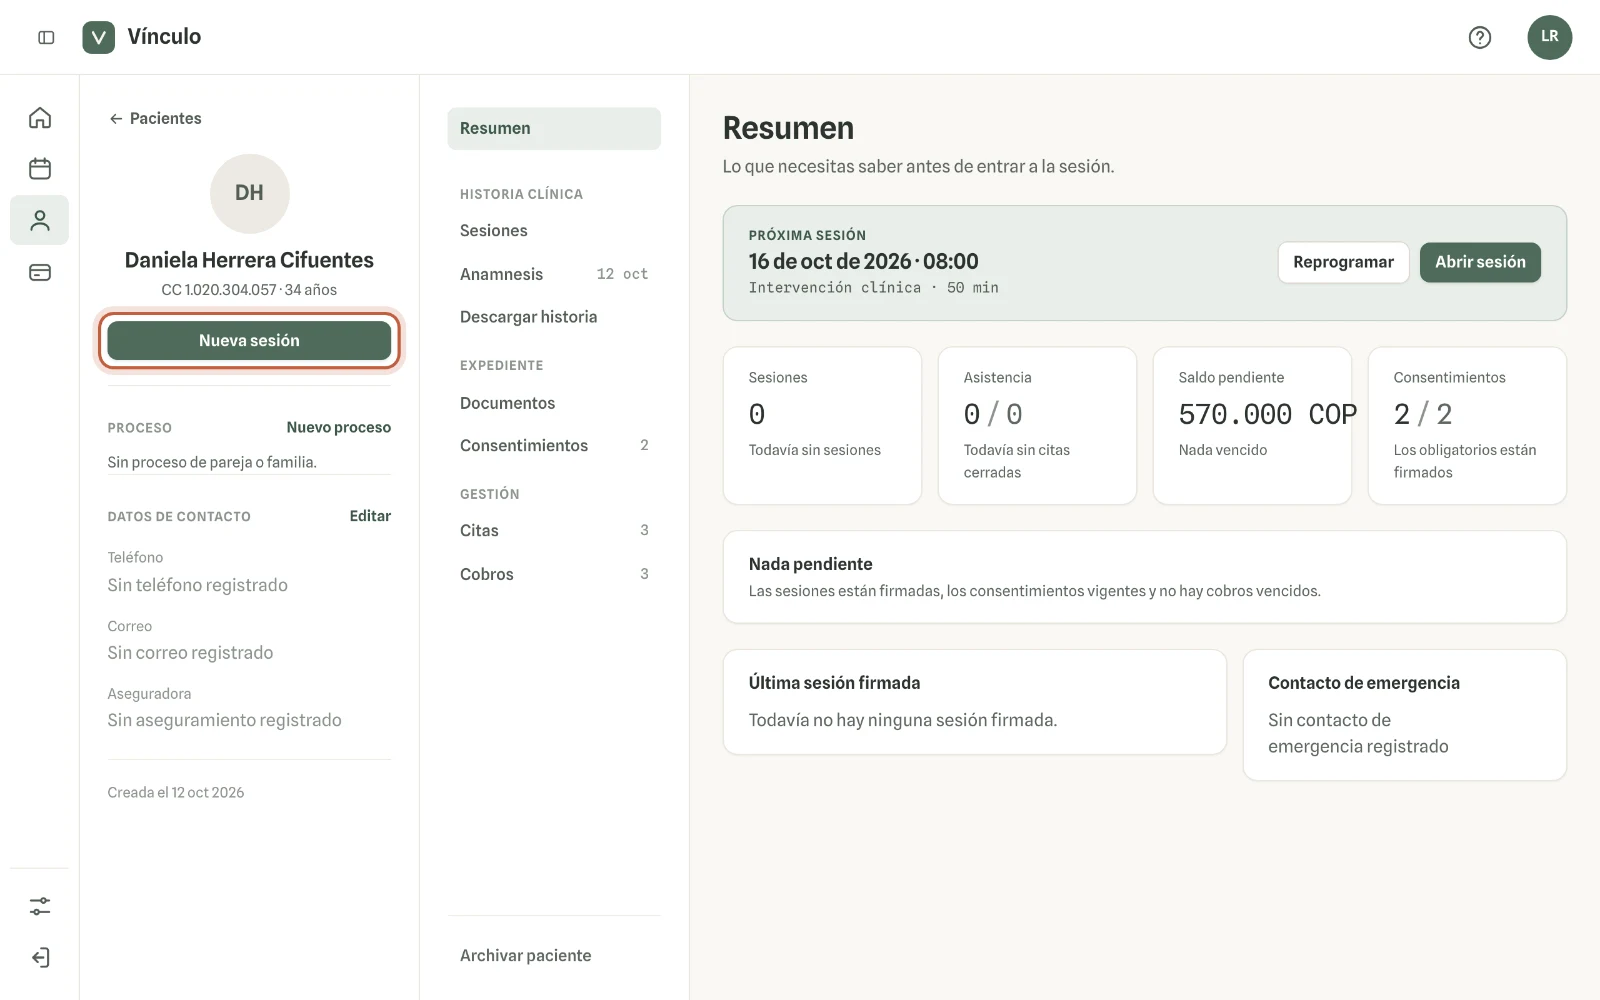The image size is (1600, 1000).
Task: Open the help question mark icon
Action: point(1480,37)
